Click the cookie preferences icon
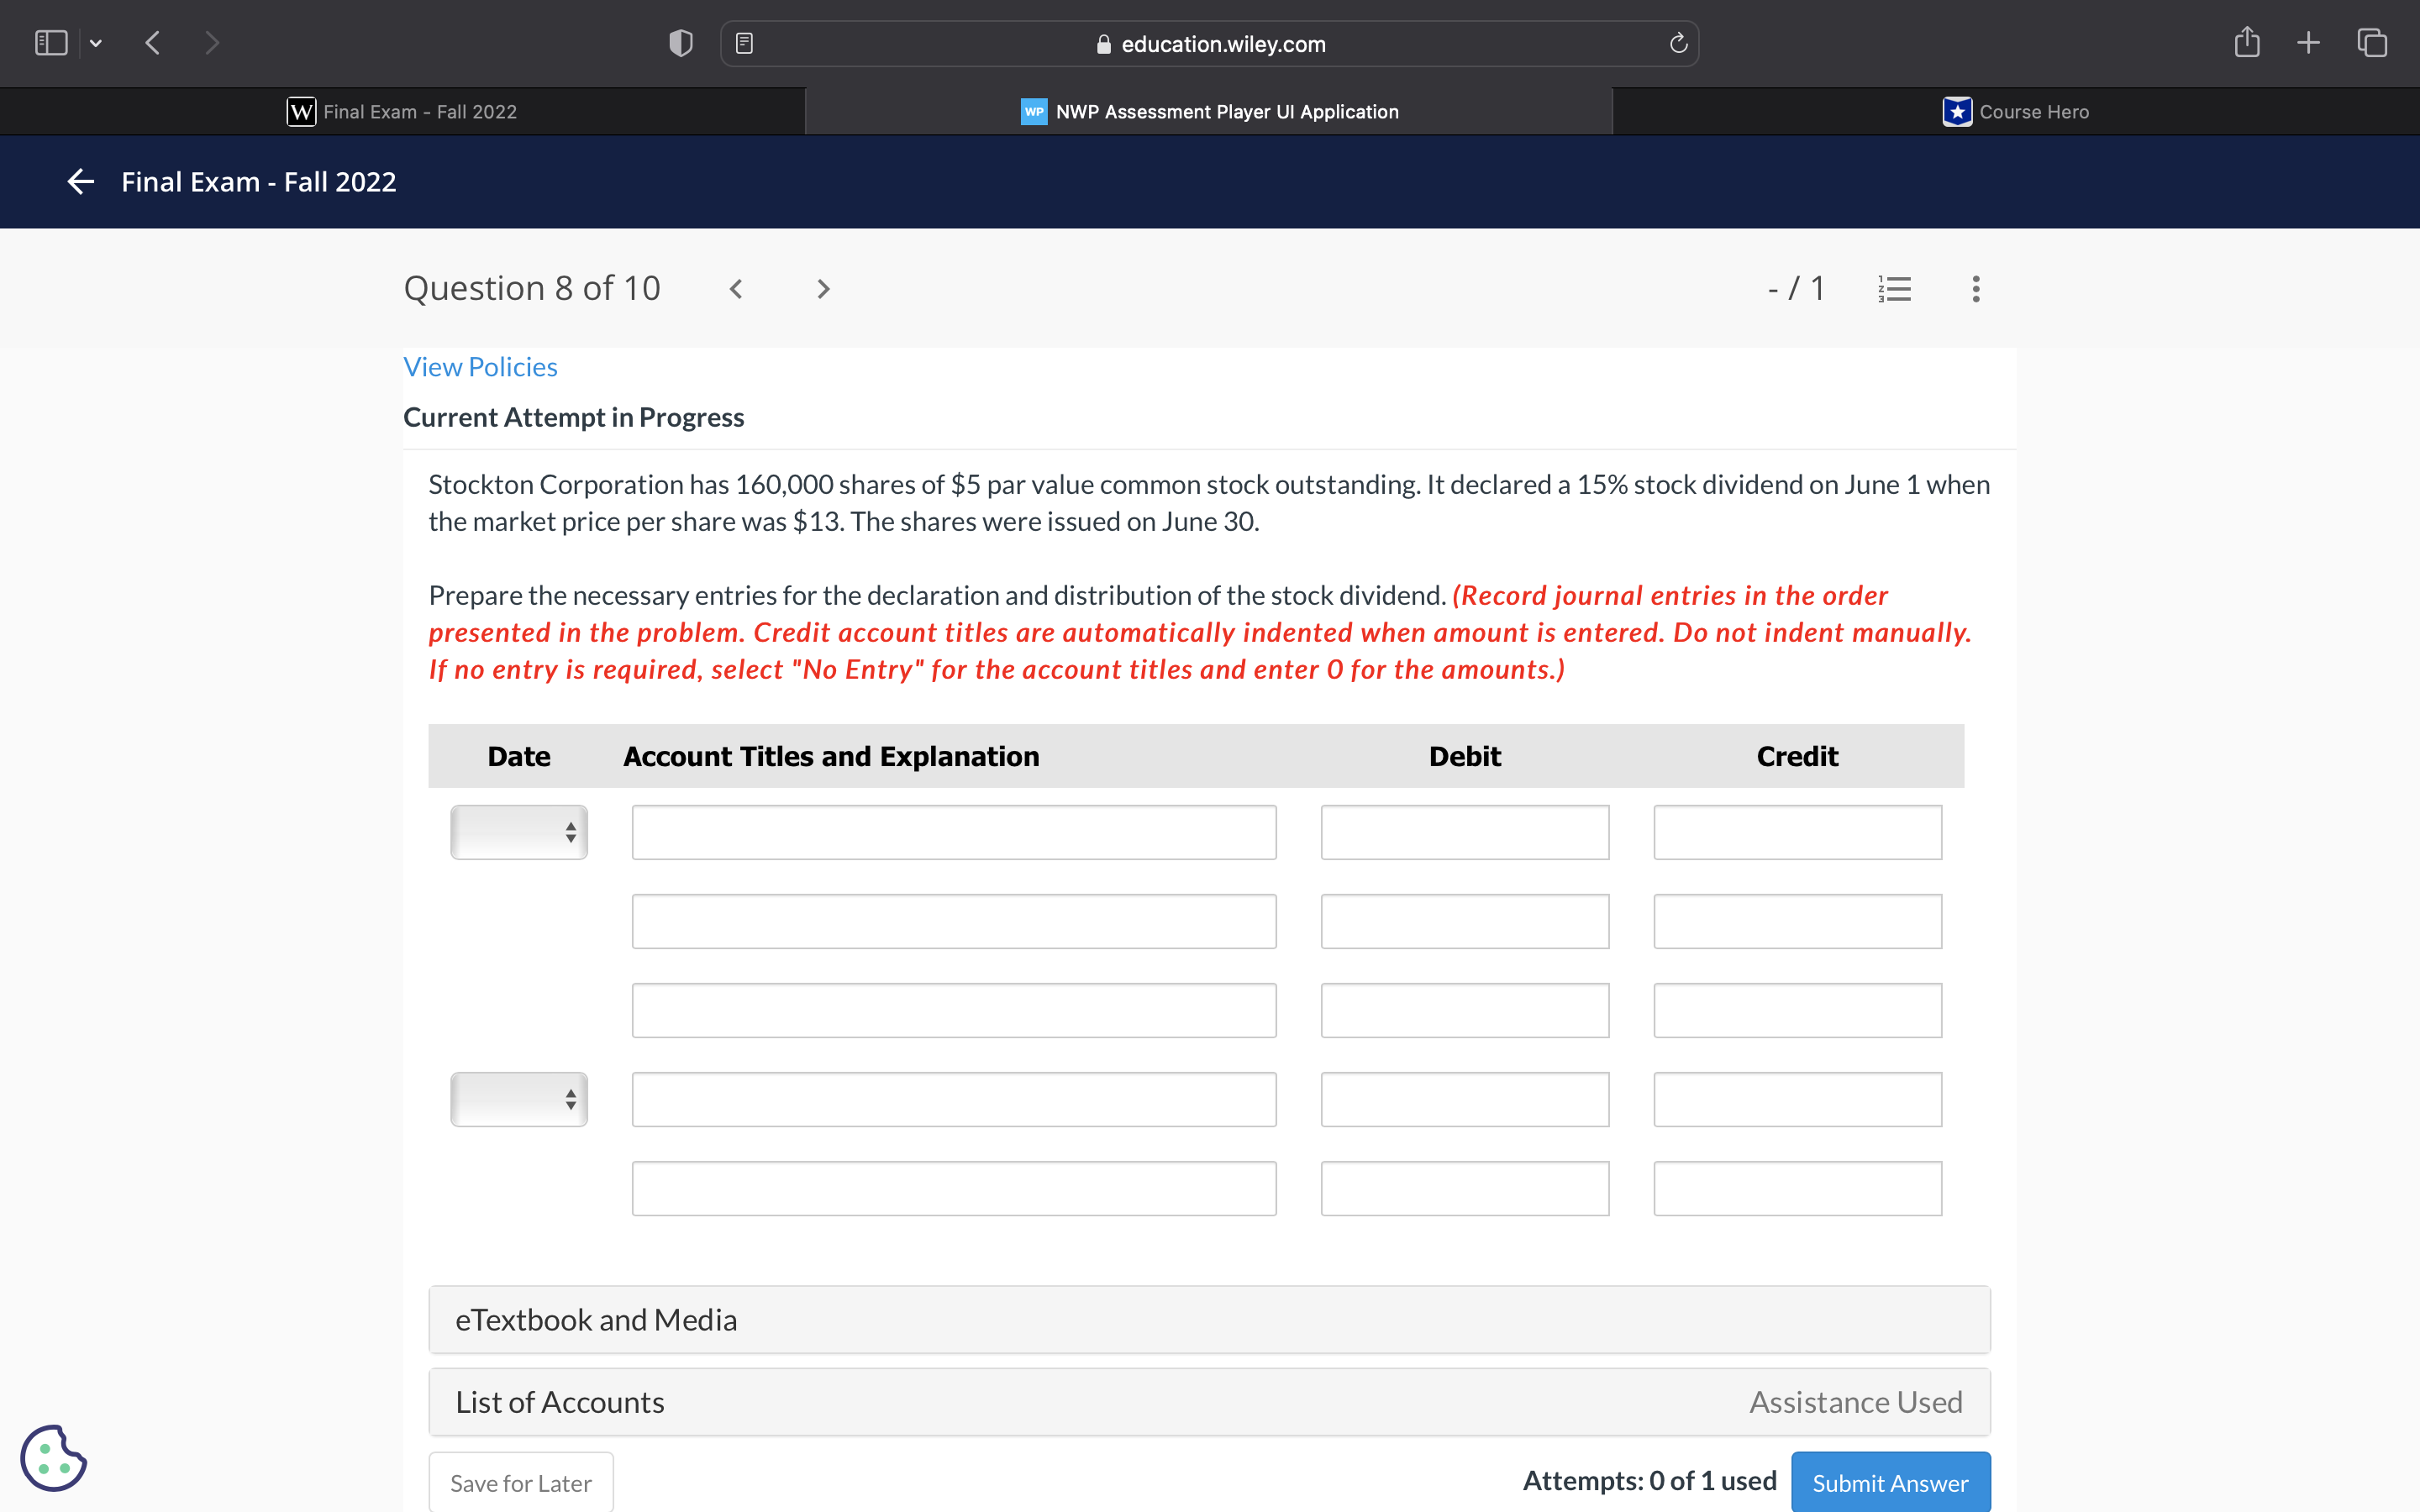2420x1512 pixels. coord(53,1457)
